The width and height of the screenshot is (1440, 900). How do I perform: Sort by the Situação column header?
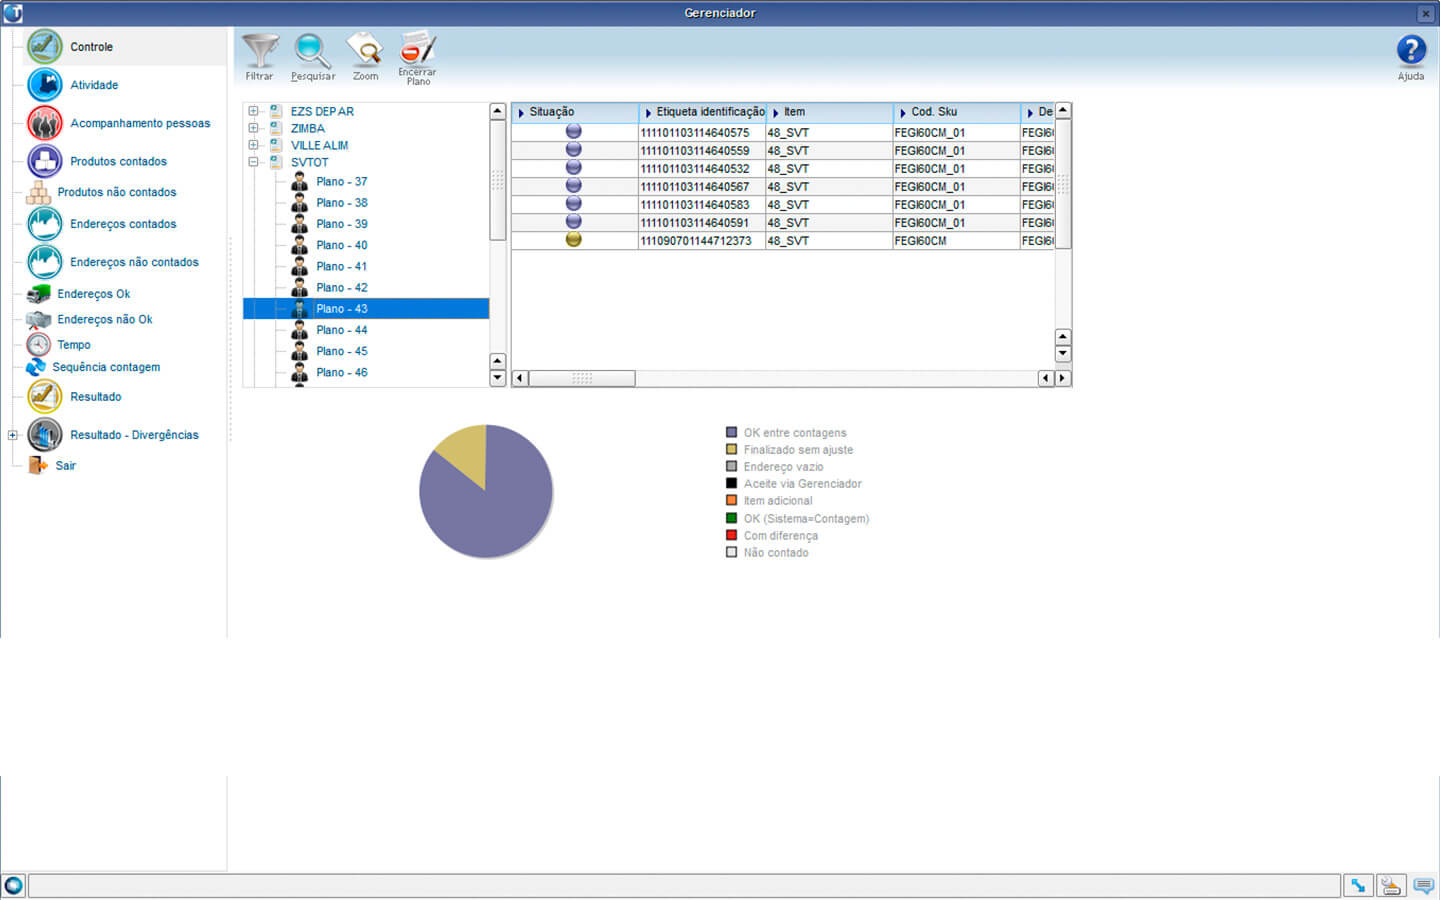pos(575,112)
